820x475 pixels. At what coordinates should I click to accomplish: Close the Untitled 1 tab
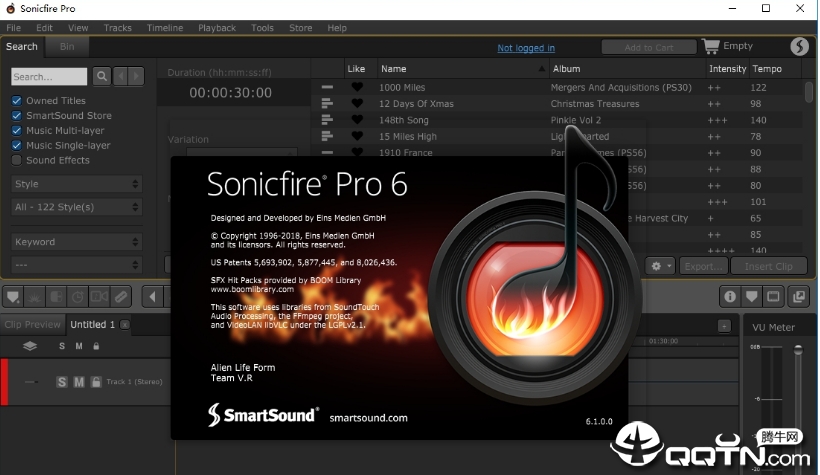pos(124,325)
